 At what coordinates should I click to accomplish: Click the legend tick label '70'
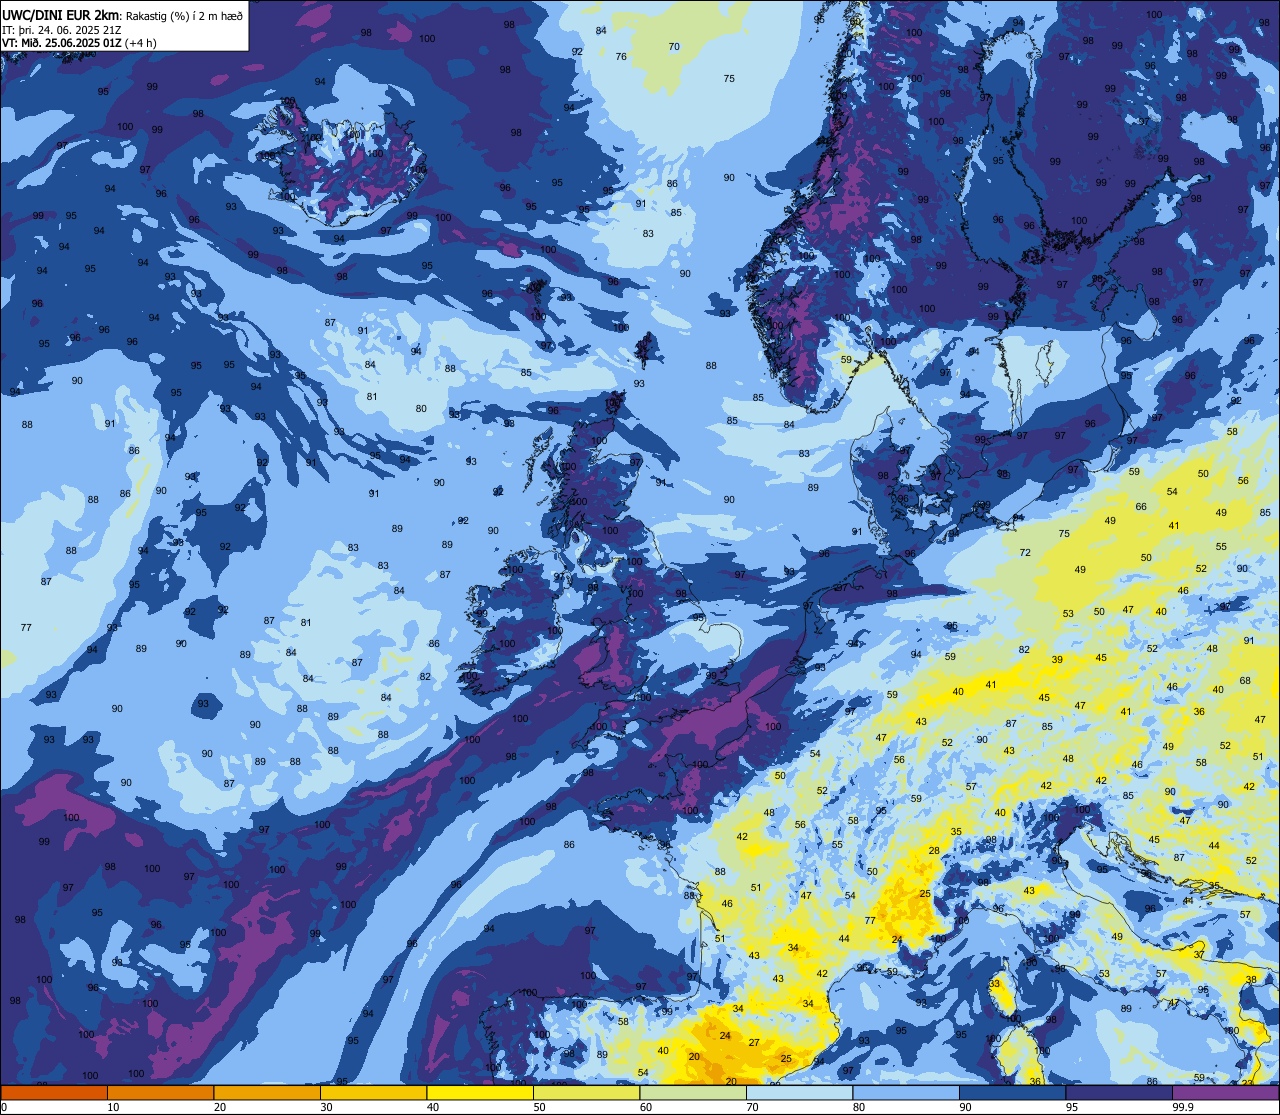(752, 1107)
